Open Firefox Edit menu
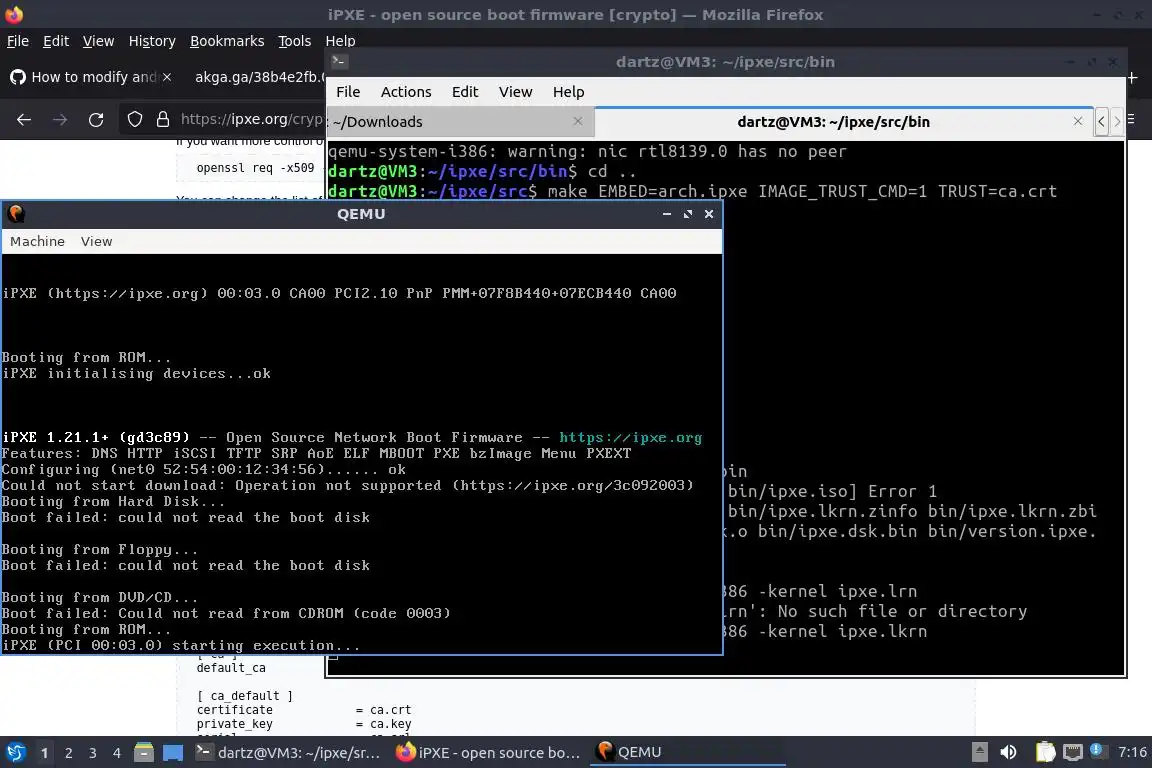This screenshot has height=768, width=1152. pyautogui.click(x=56, y=41)
